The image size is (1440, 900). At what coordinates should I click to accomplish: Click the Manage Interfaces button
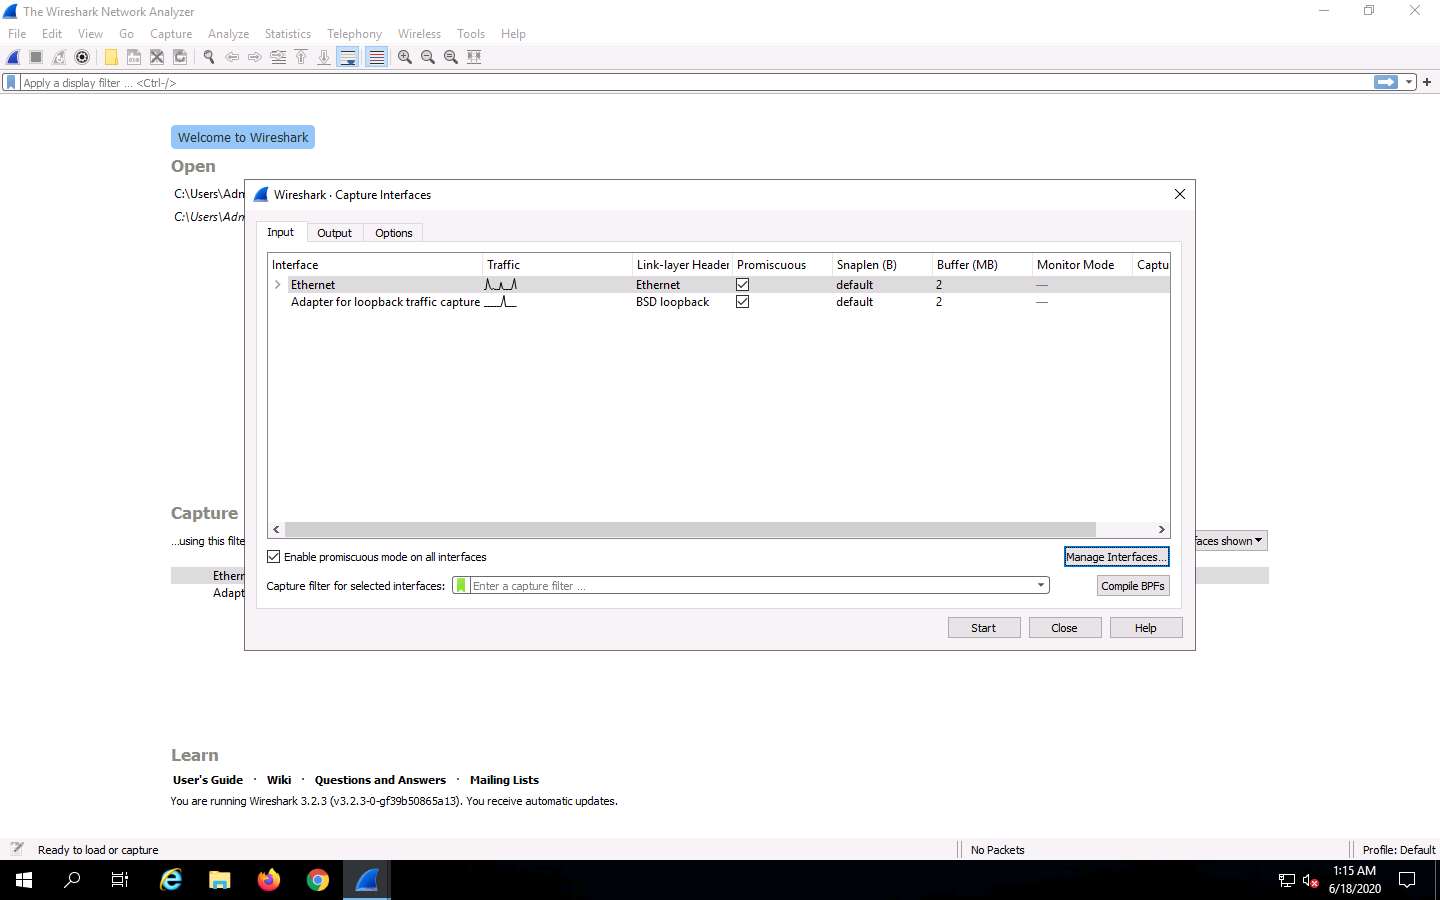1116,557
